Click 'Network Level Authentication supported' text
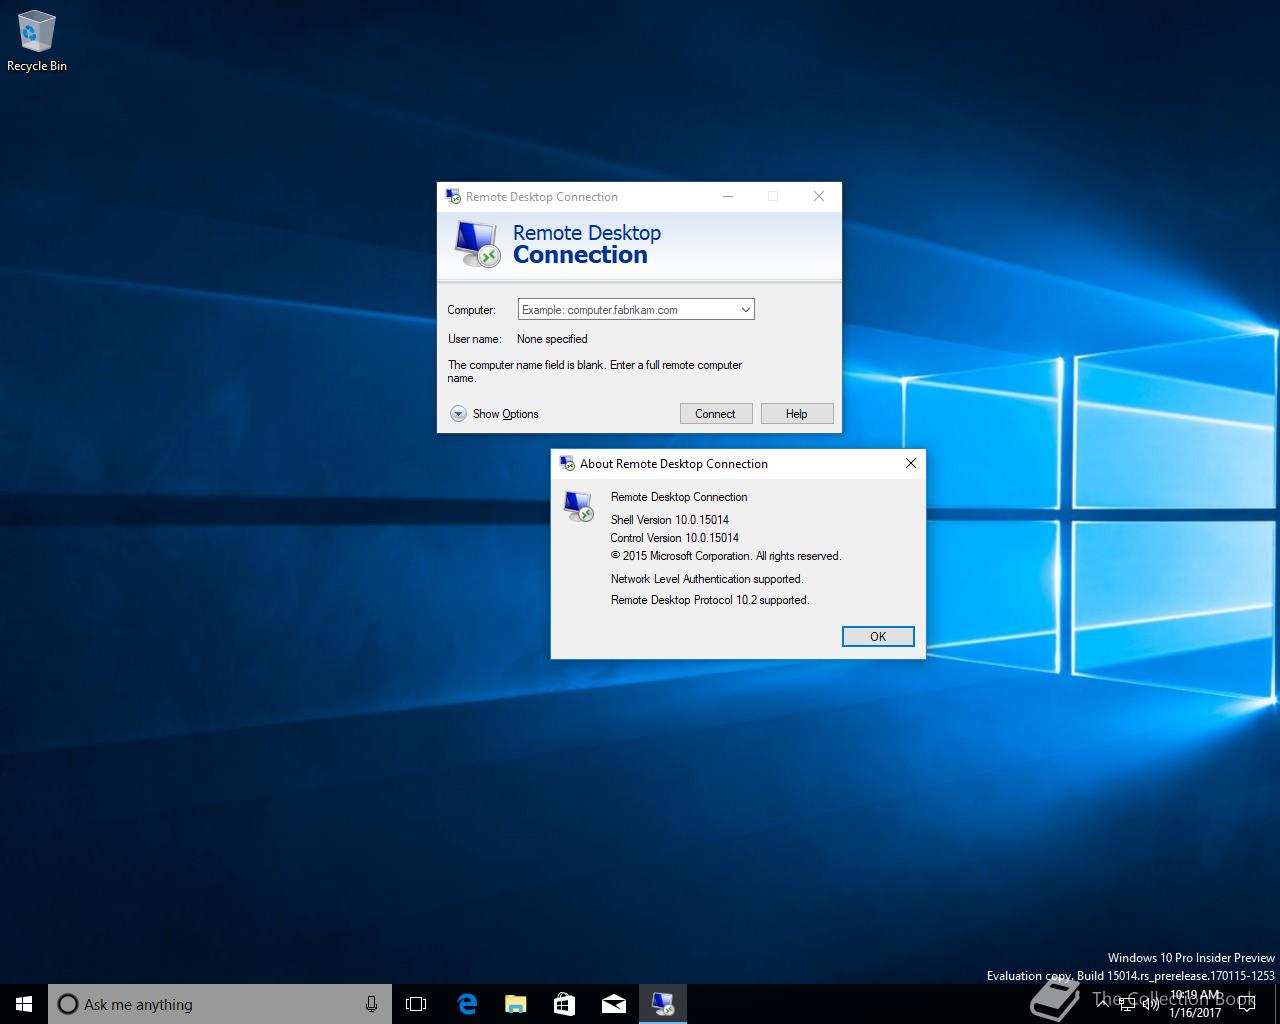Screen dimensions: 1280x1024 [x=707, y=579]
